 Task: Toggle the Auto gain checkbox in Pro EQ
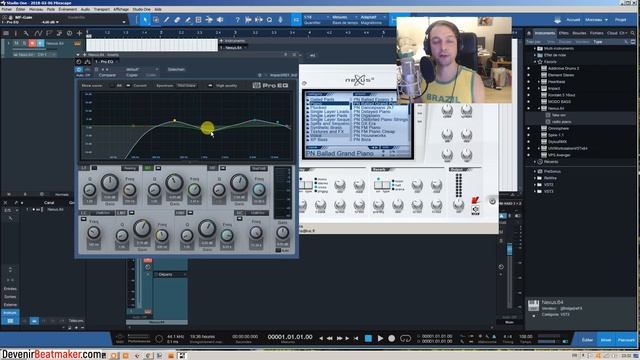pyautogui.click(x=278, y=250)
